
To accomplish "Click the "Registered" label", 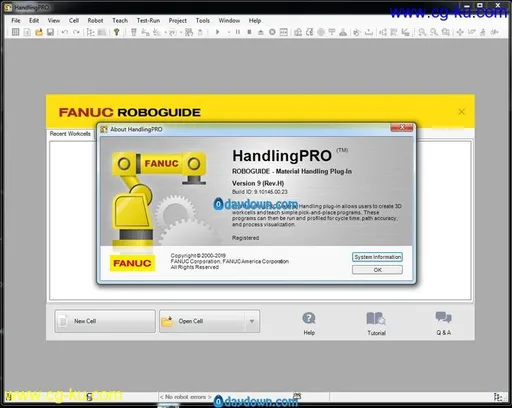I will 245,238.
